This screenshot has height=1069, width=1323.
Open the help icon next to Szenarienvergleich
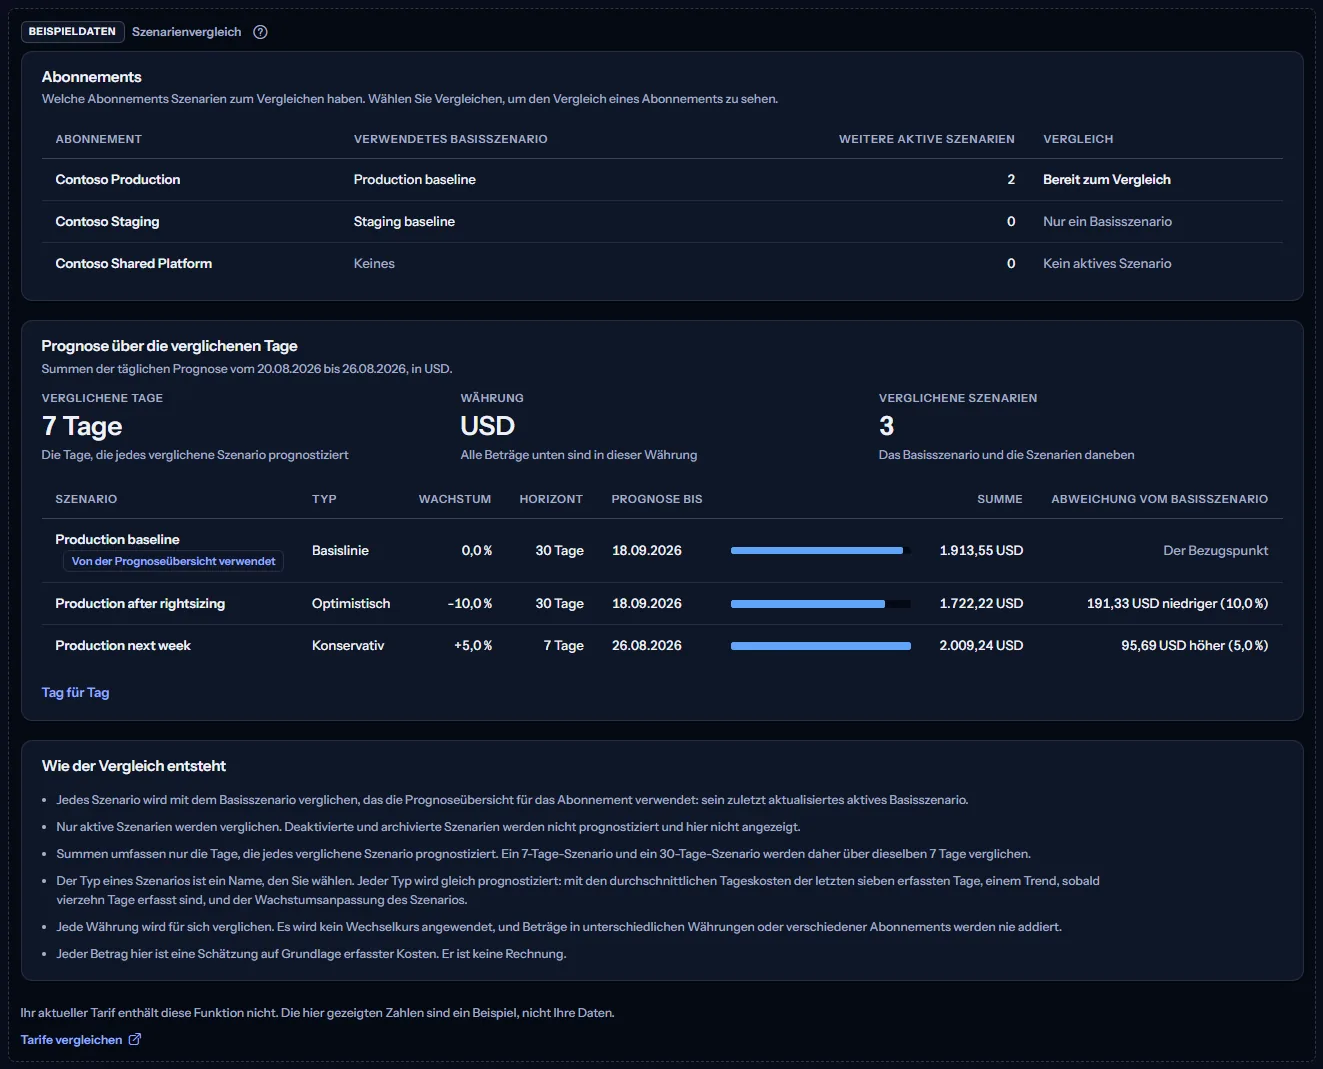260,32
